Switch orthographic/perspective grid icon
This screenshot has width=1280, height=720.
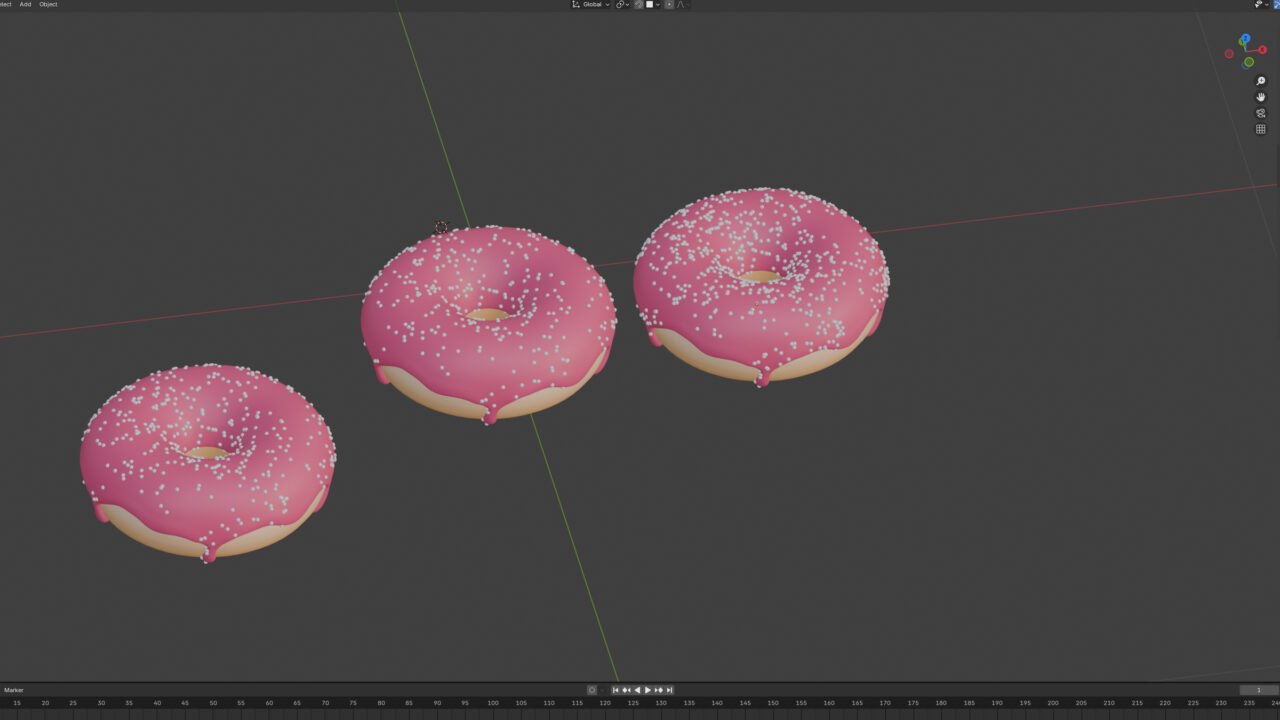point(1260,129)
